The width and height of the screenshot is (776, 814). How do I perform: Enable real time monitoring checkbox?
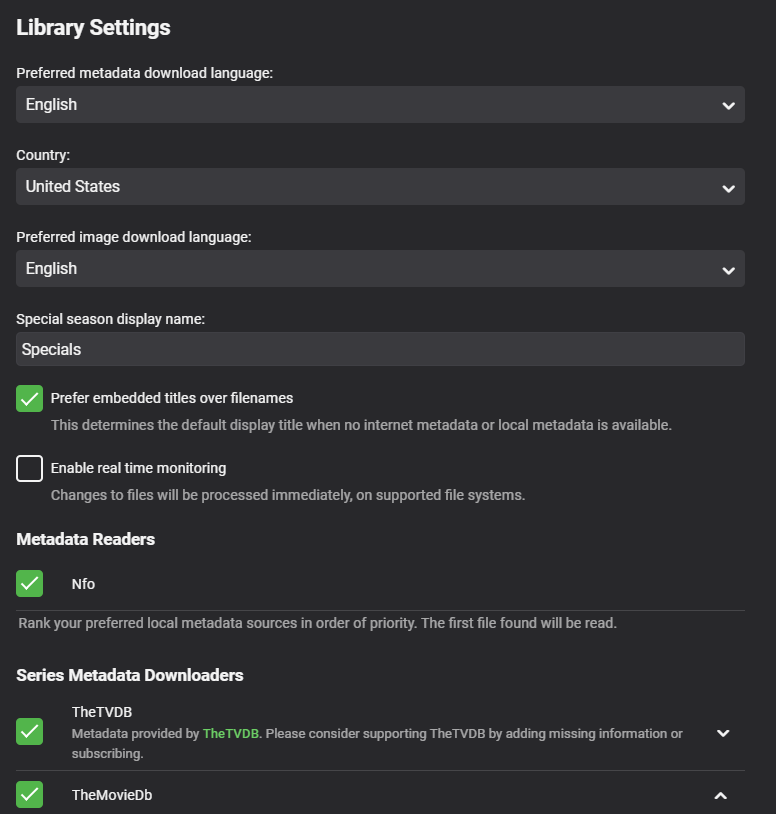click(x=30, y=468)
